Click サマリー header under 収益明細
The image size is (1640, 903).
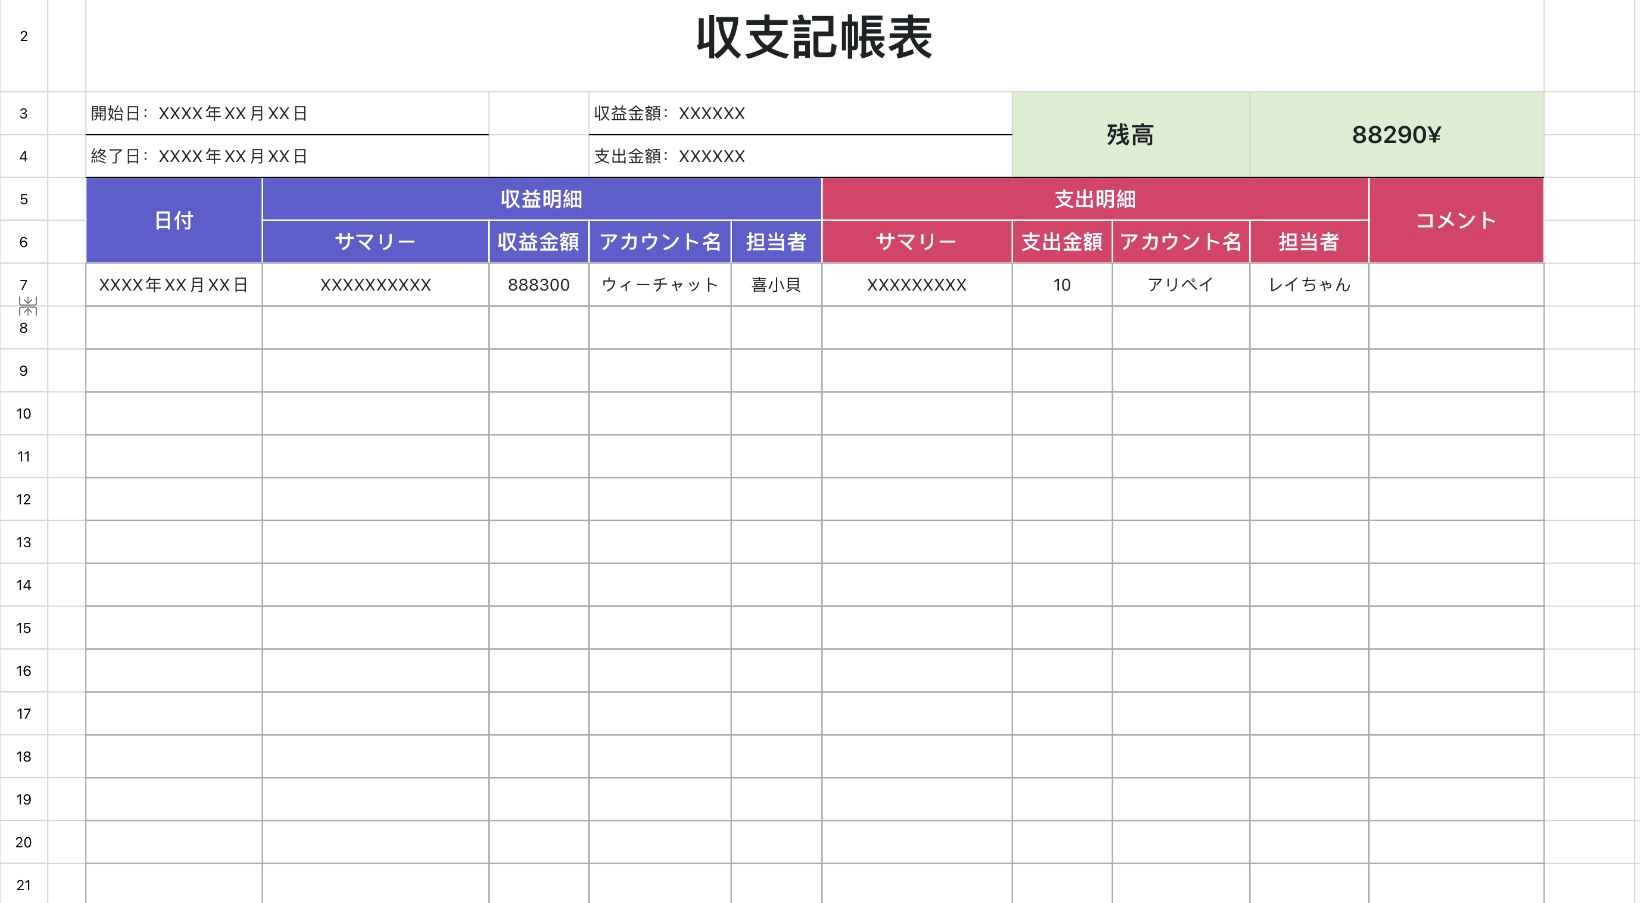[375, 242]
